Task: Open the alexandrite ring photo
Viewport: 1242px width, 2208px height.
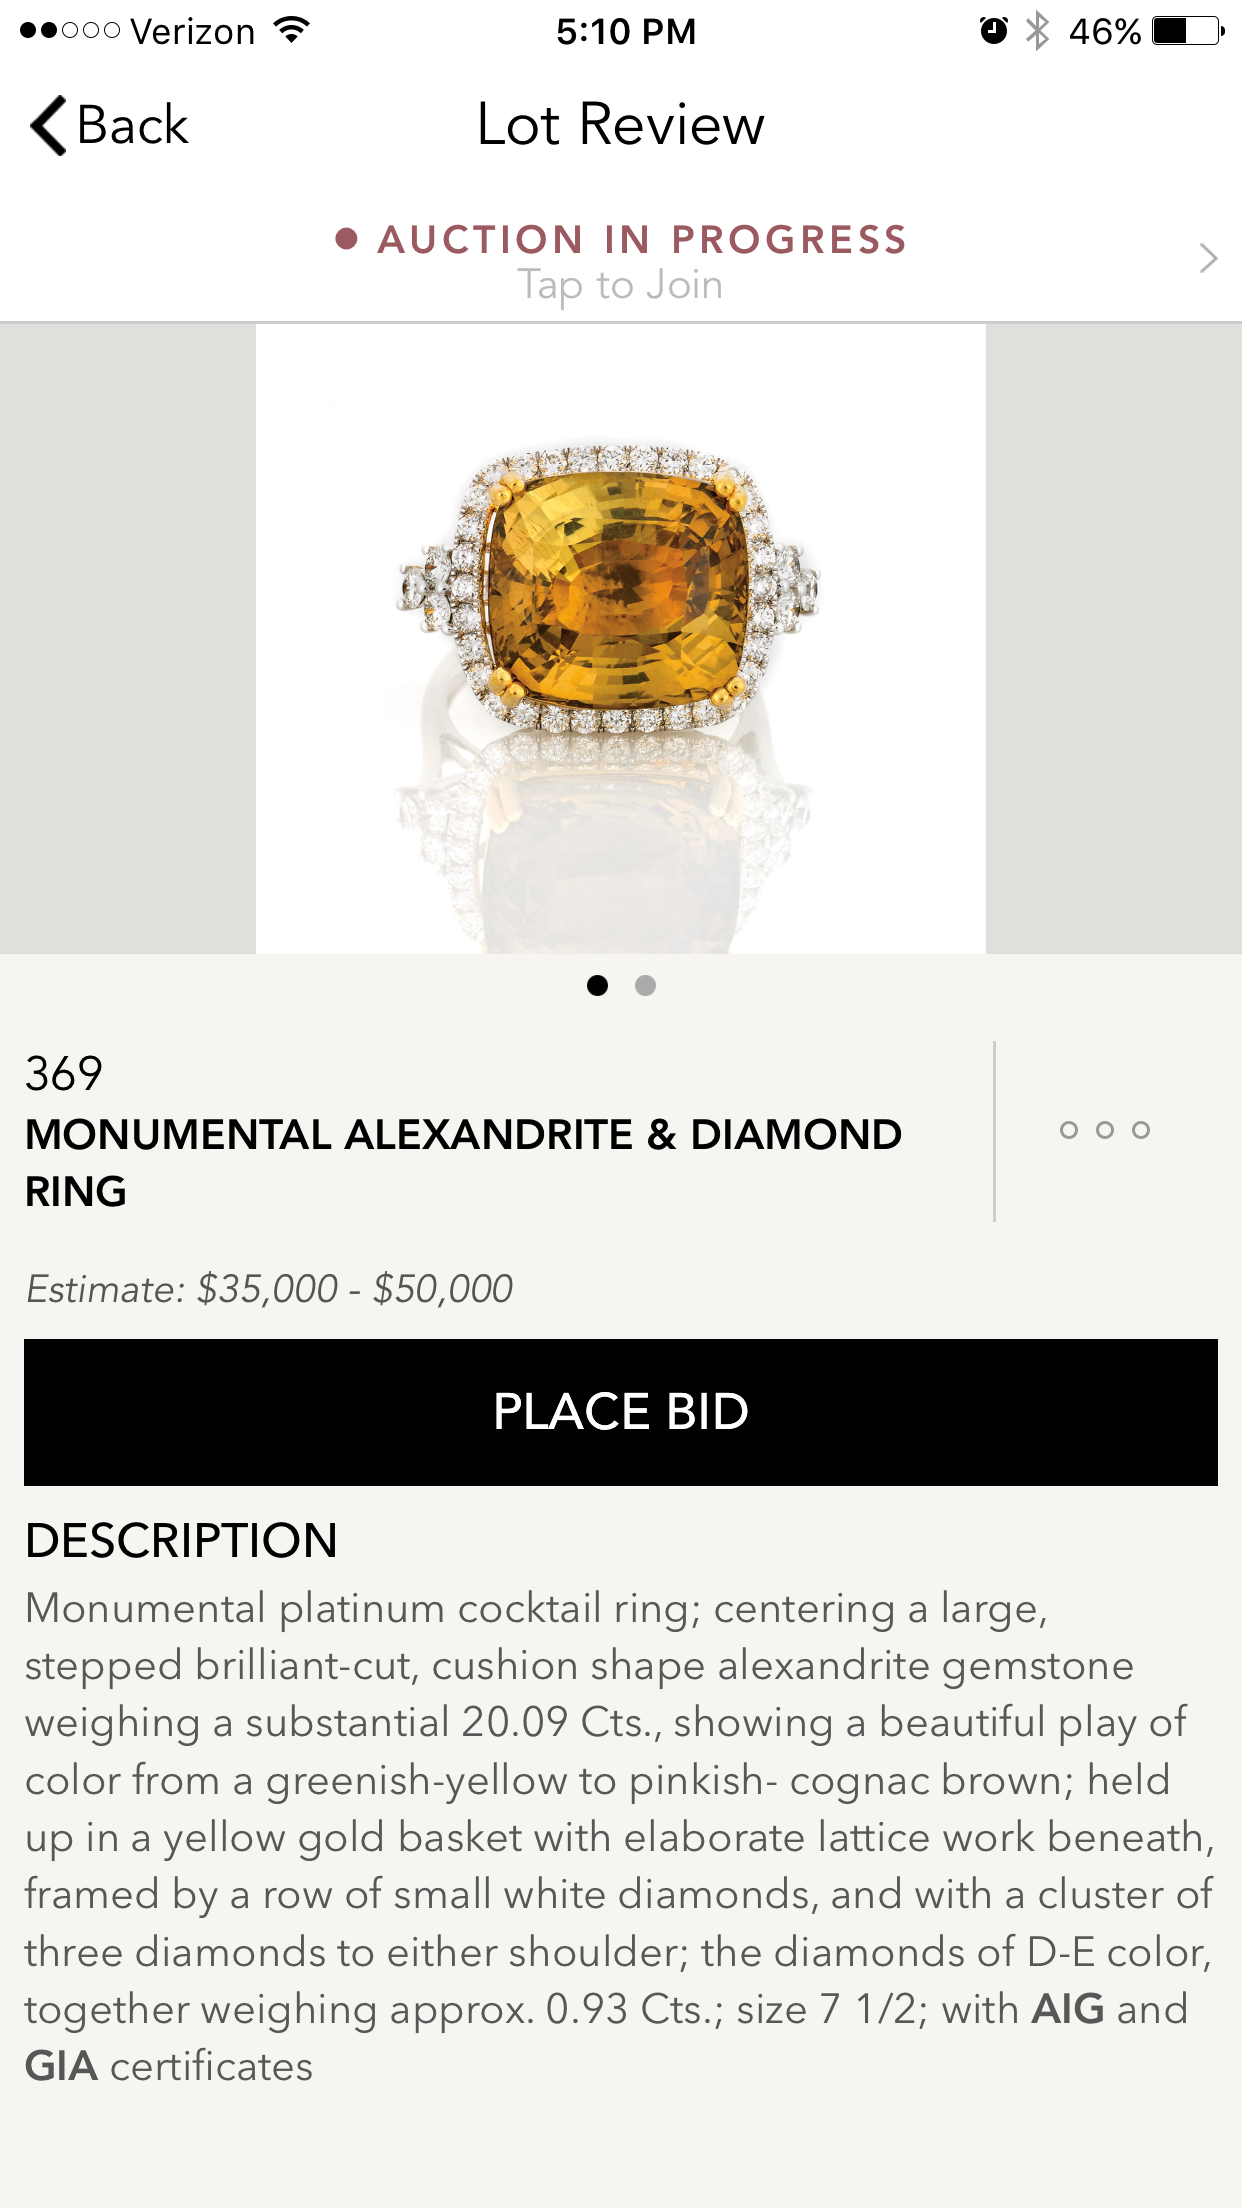Action: (620, 638)
